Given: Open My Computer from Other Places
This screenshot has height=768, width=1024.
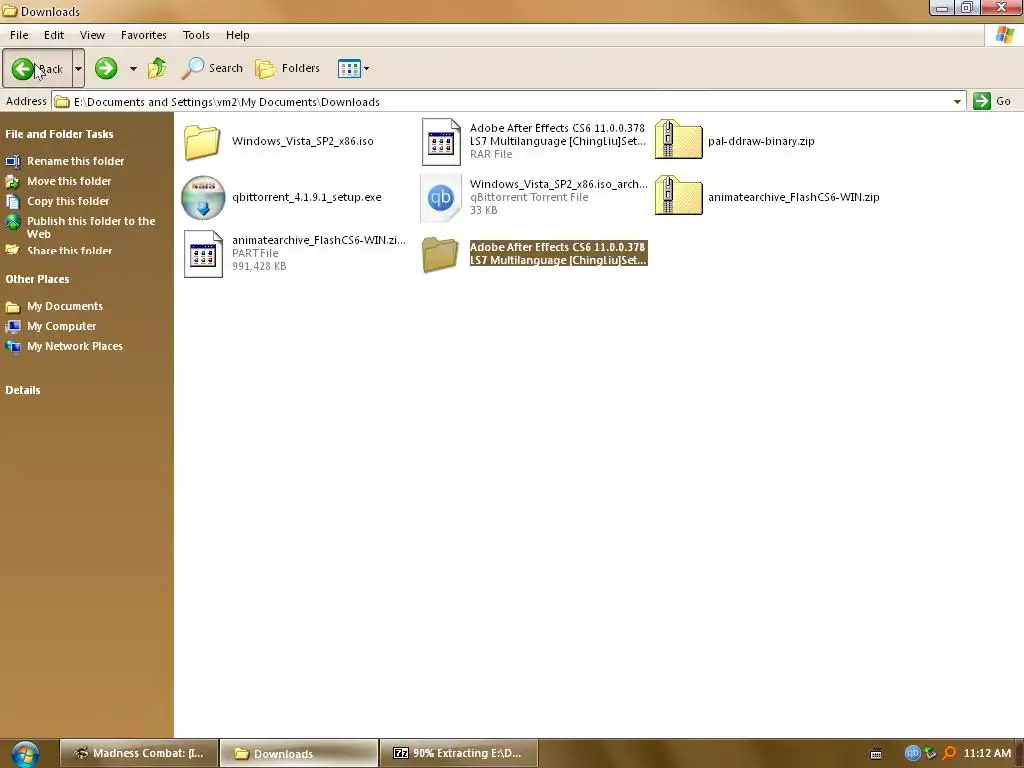Looking at the screenshot, I should pyautogui.click(x=61, y=327).
